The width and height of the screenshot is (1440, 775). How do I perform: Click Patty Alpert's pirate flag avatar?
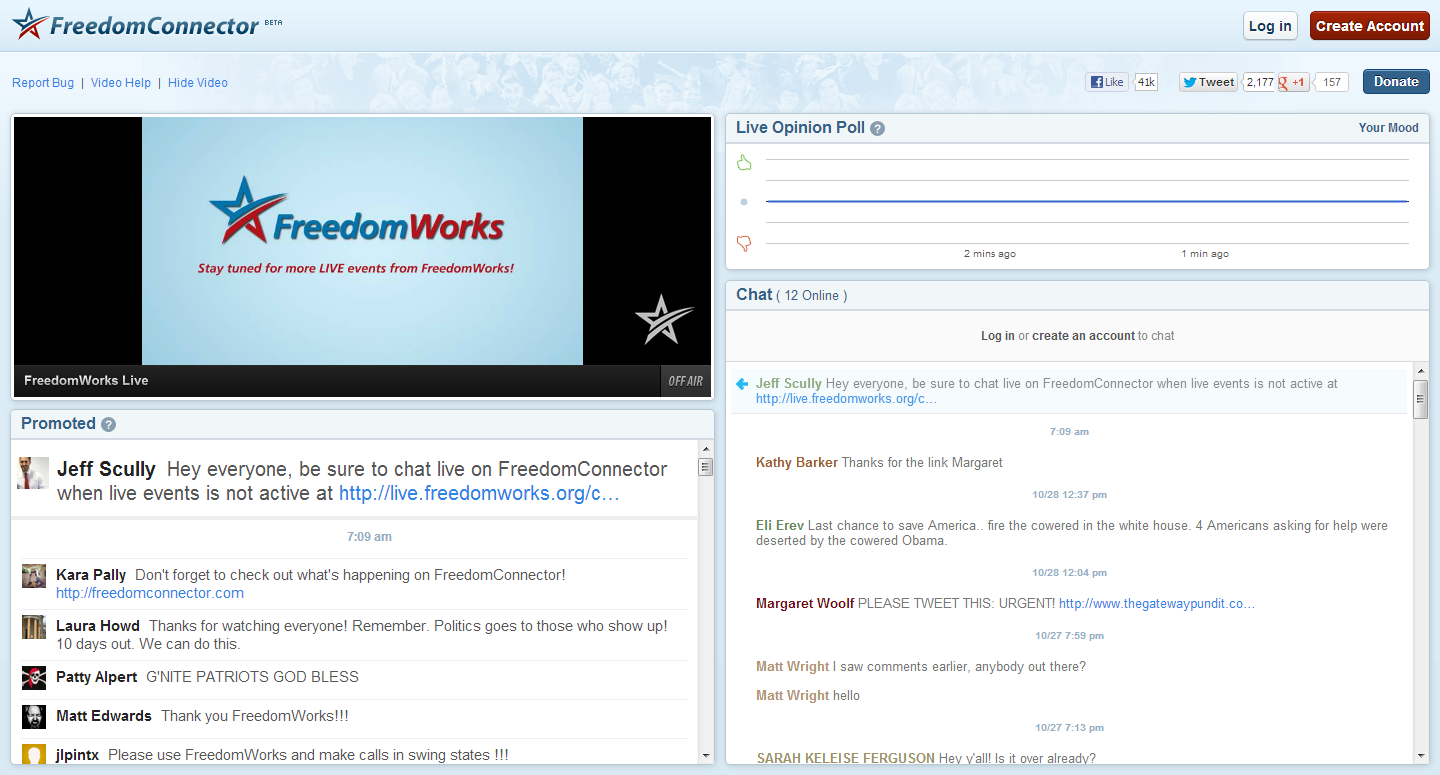tap(34, 678)
